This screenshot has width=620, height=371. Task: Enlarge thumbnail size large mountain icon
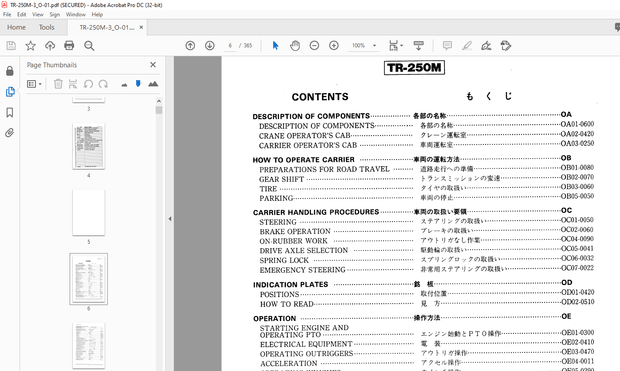153,84
